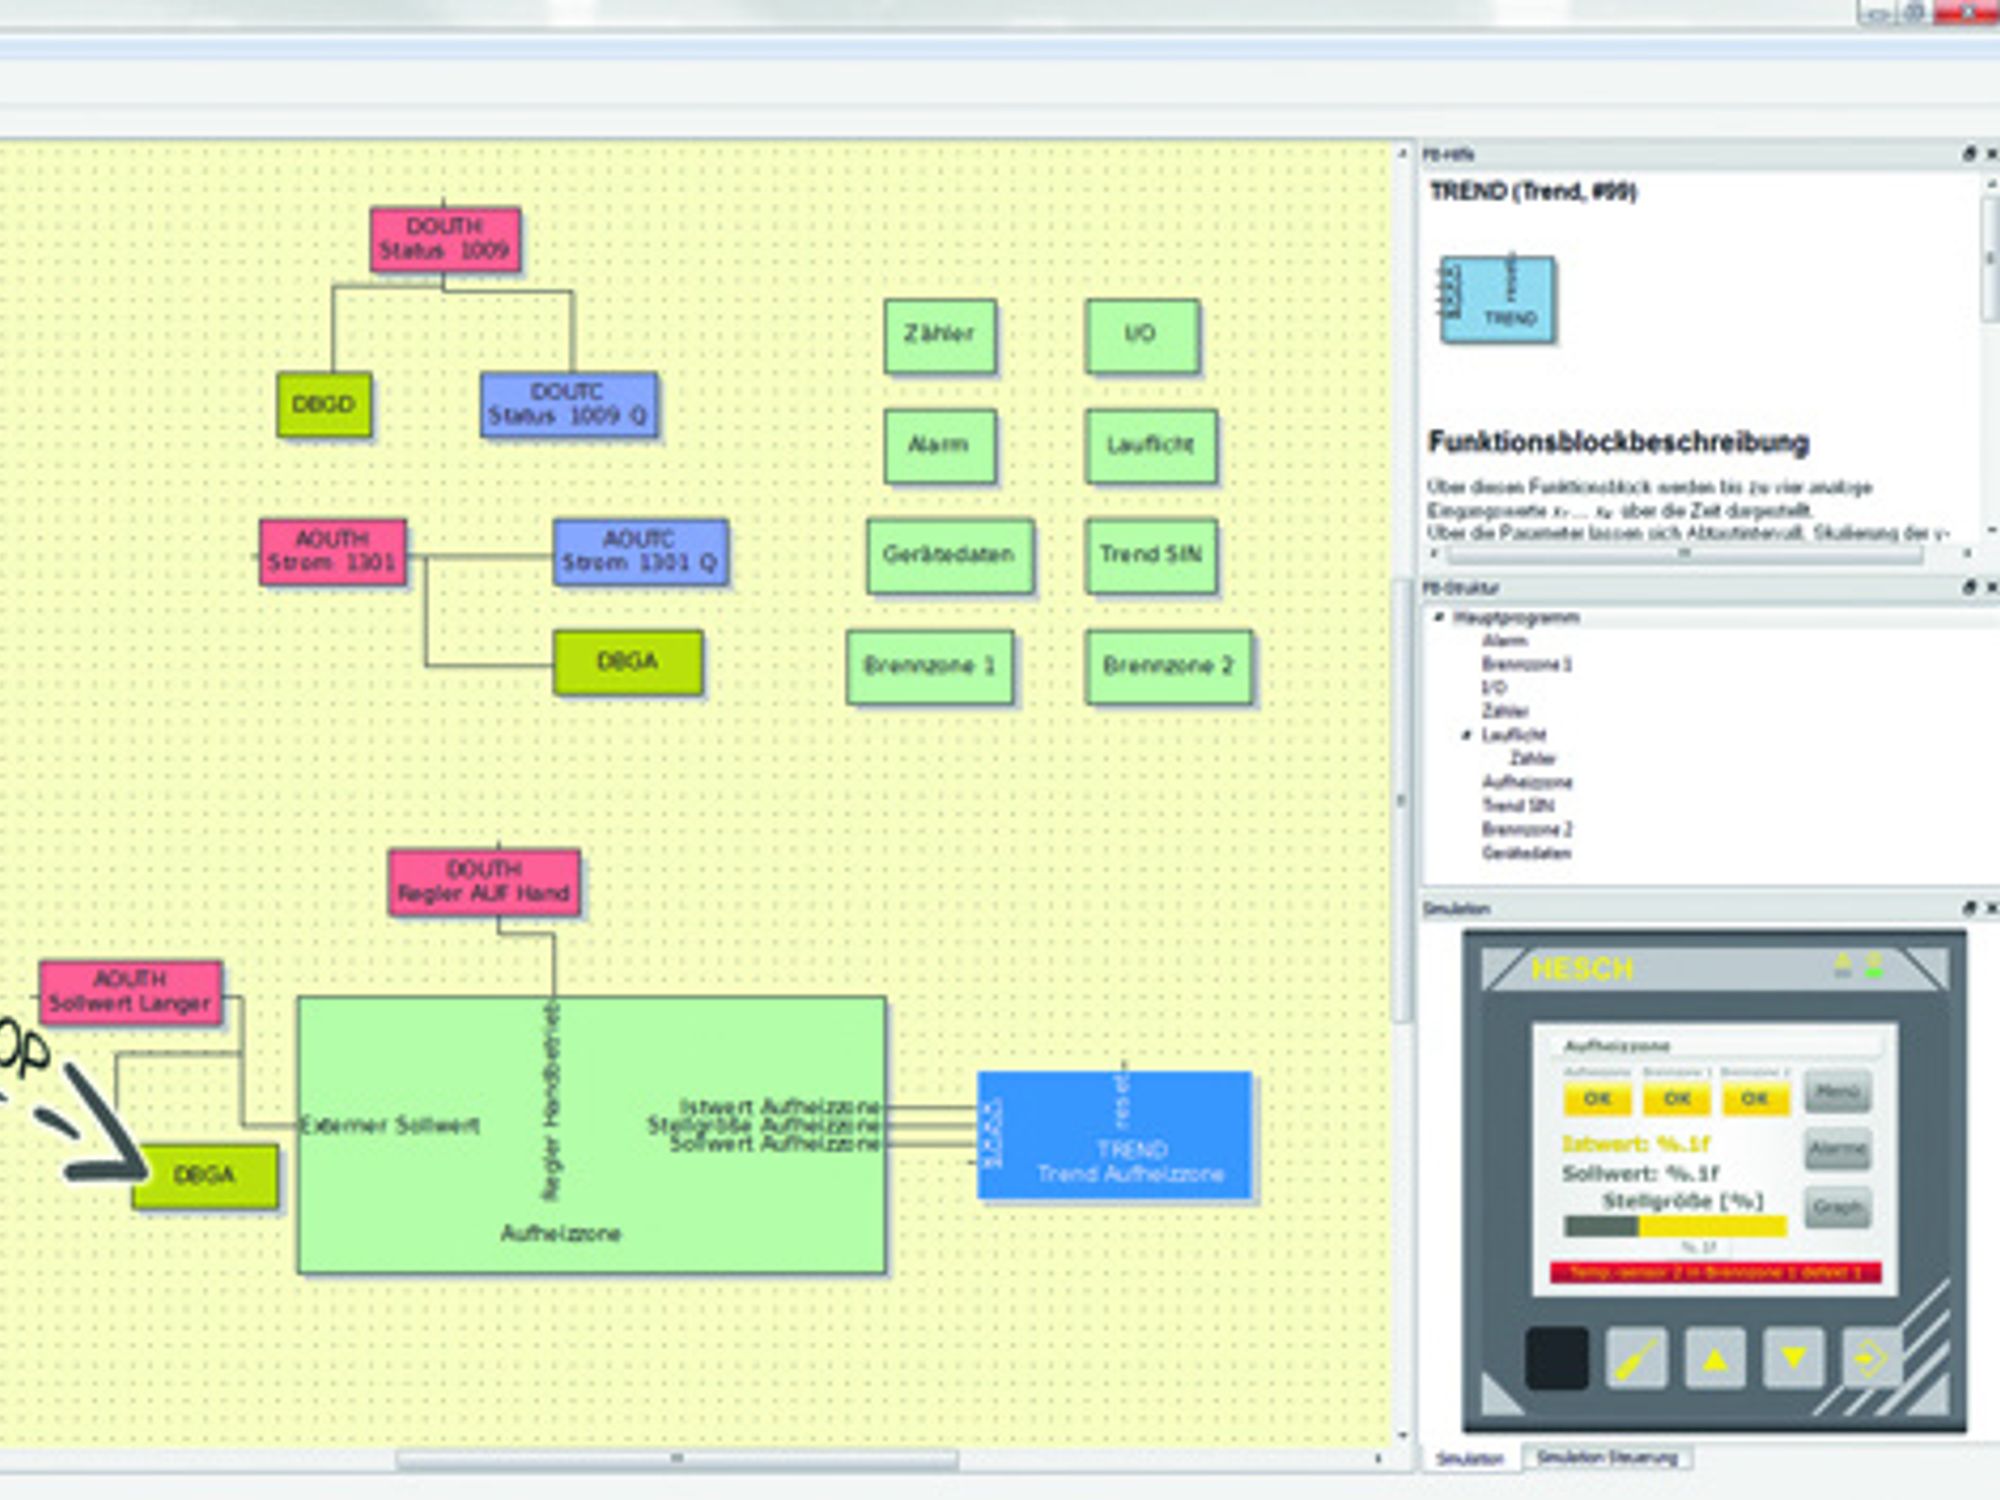Click the canvas vertical scrollbar
The width and height of the screenshot is (2000, 1500).
(1402, 800)
